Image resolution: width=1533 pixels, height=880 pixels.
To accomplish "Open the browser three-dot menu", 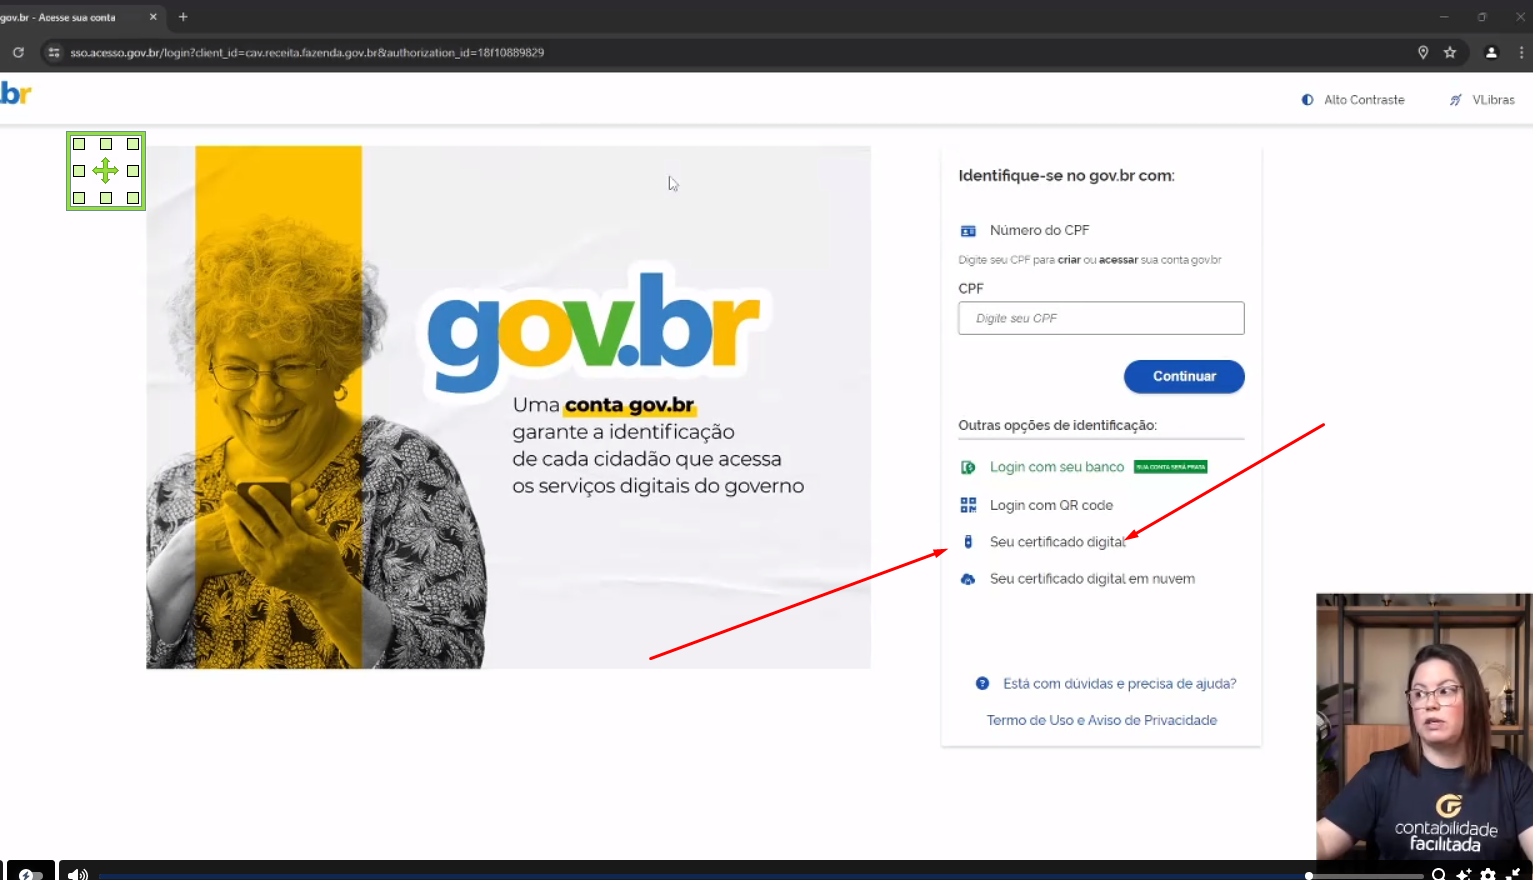I will point(1522,52).
